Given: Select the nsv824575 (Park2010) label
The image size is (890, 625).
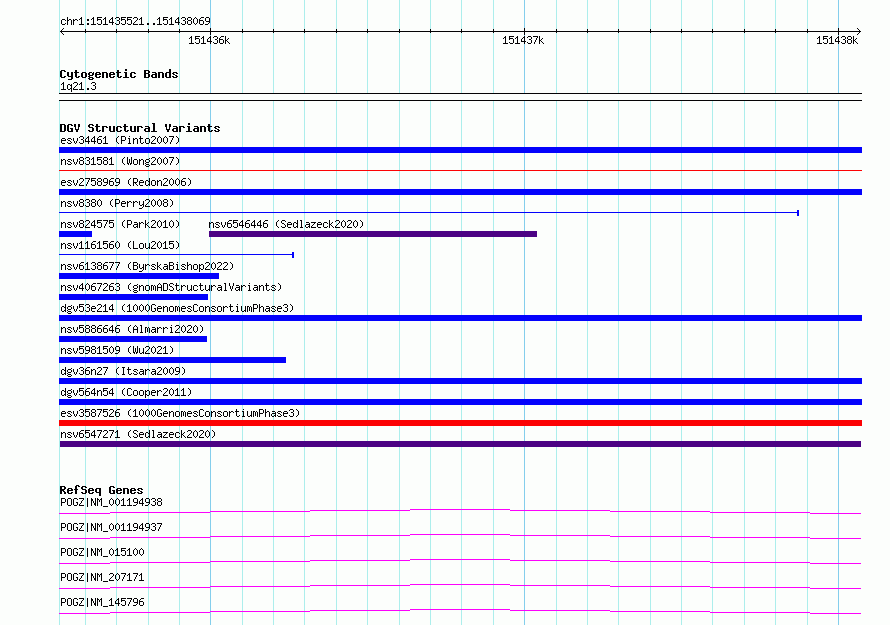Looking at the screenshot, I should (120, 224).
